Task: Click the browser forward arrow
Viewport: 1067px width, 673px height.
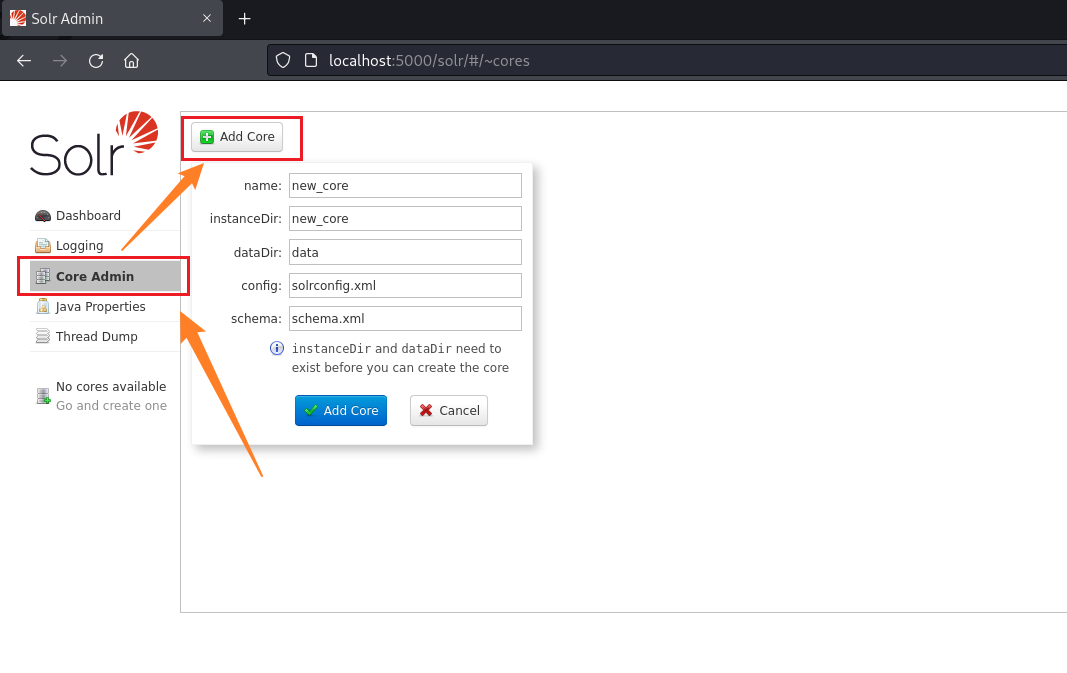Action: [60, 61]
